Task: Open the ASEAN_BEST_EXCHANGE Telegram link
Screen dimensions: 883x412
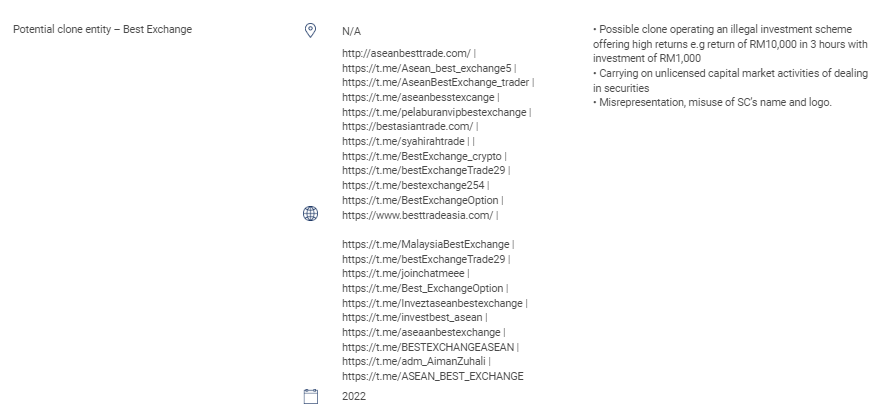Action: 432,376
